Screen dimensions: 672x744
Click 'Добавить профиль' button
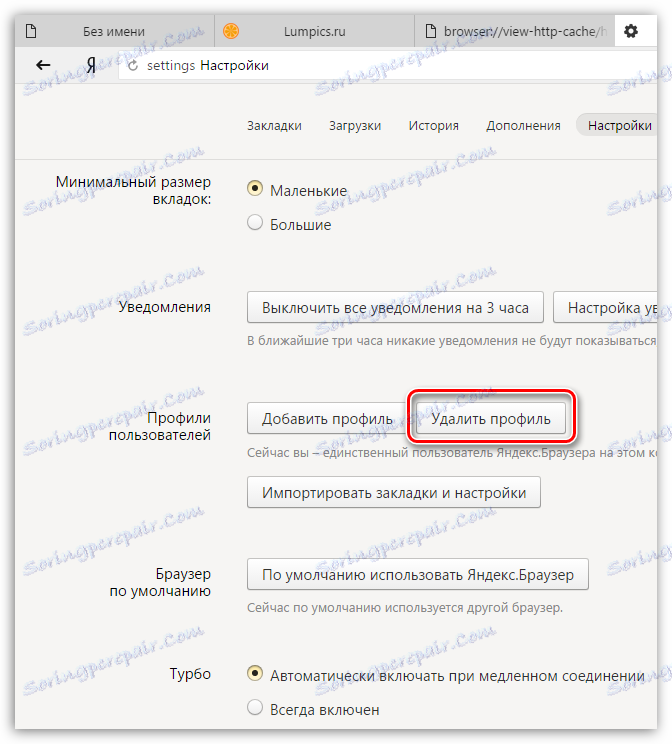pos(327,418)
